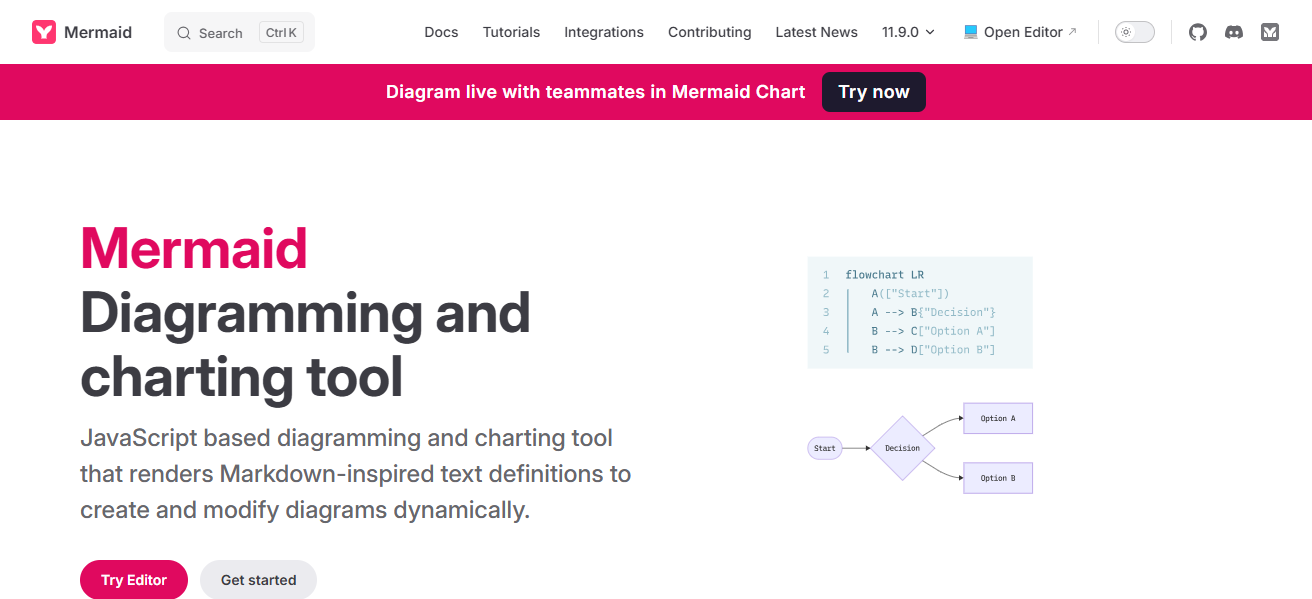
Task: Click banner text "Diagram live with teammates in Mermaid Chart"
Action: point(596,92)
